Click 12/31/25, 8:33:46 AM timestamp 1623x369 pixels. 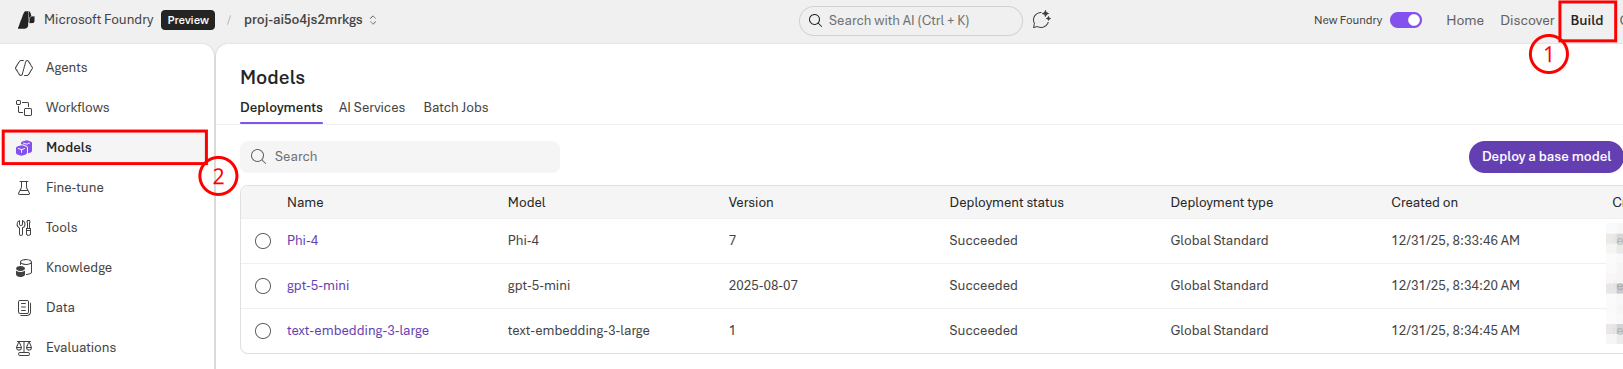coord(1455,240)
